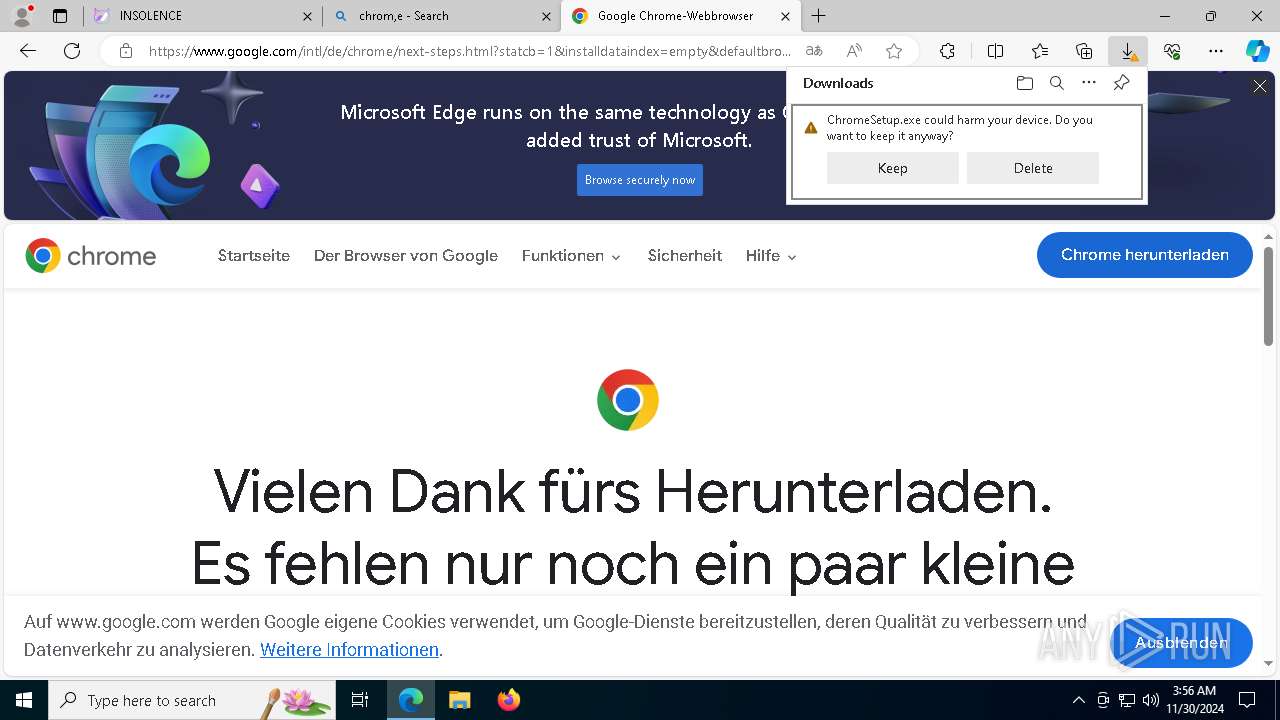Open the taskbar clock and date
Screen dimensions: 1280x720
(x=1194, y=700)
